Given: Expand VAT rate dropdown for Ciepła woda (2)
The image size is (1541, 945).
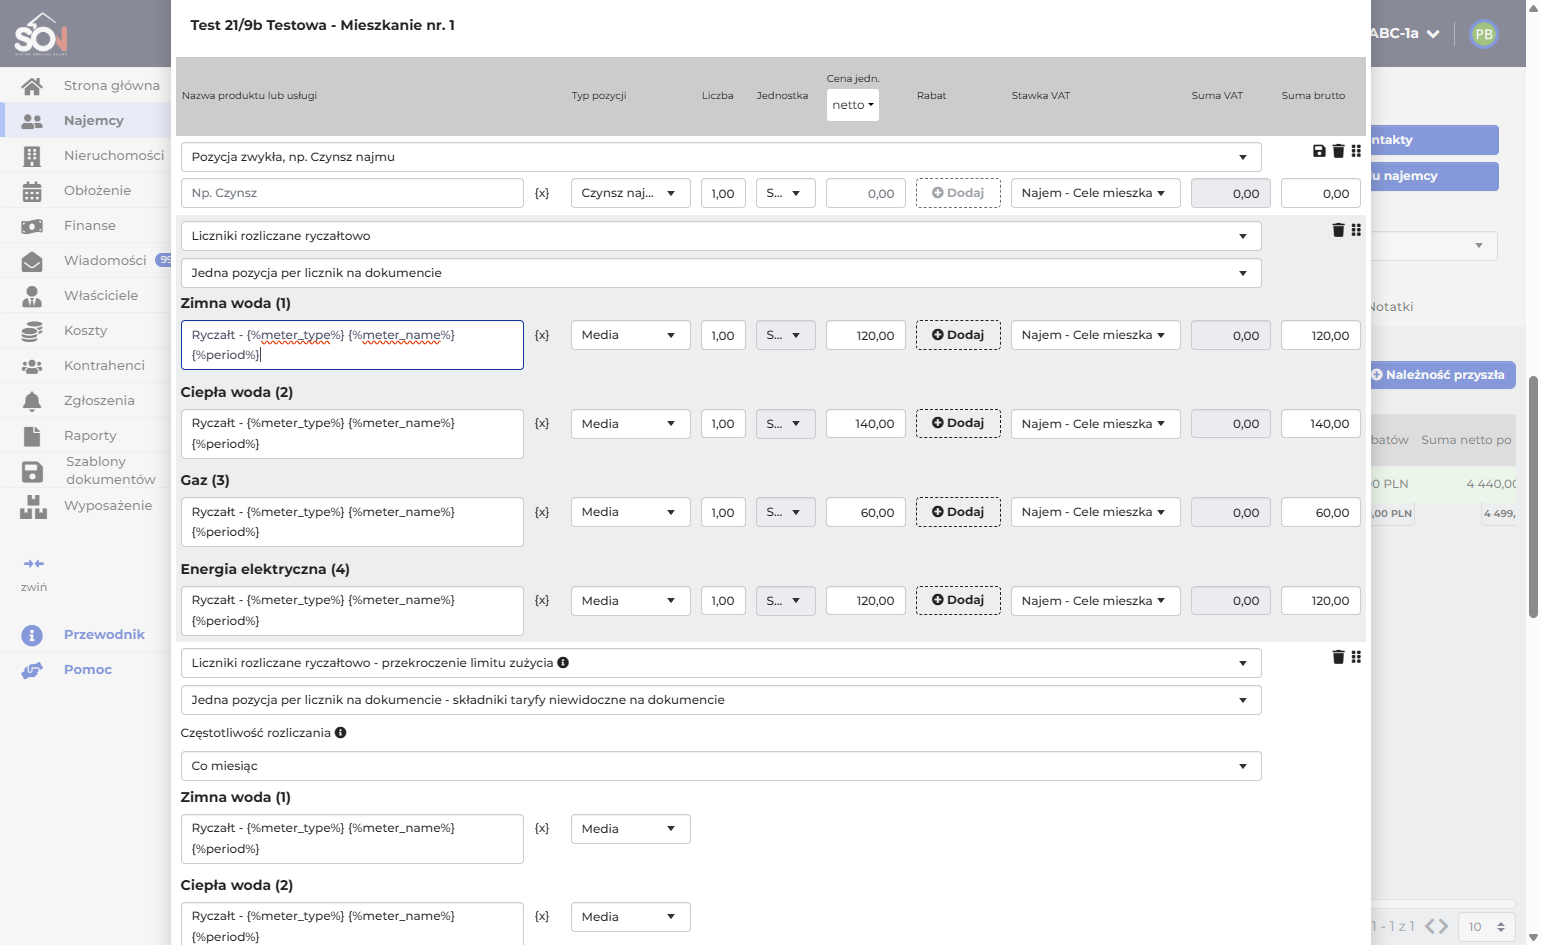Looking at the screenshot, I should click(1096, 424).
